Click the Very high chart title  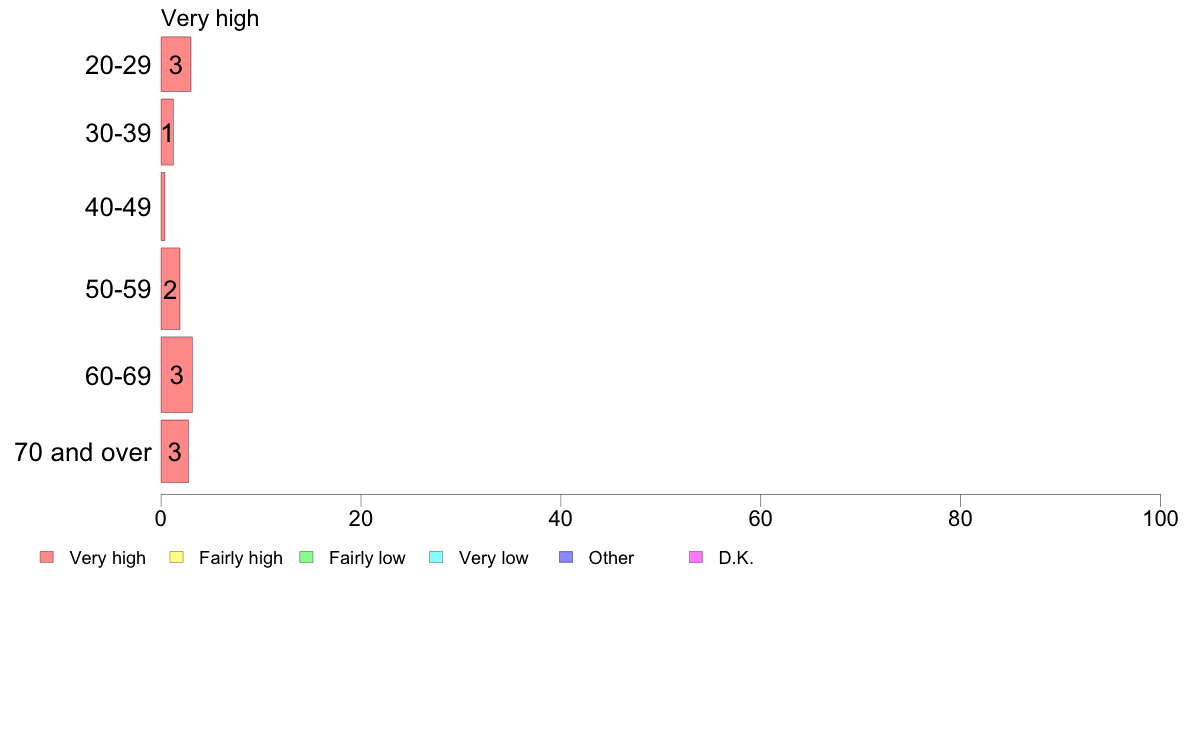(210, 18)
